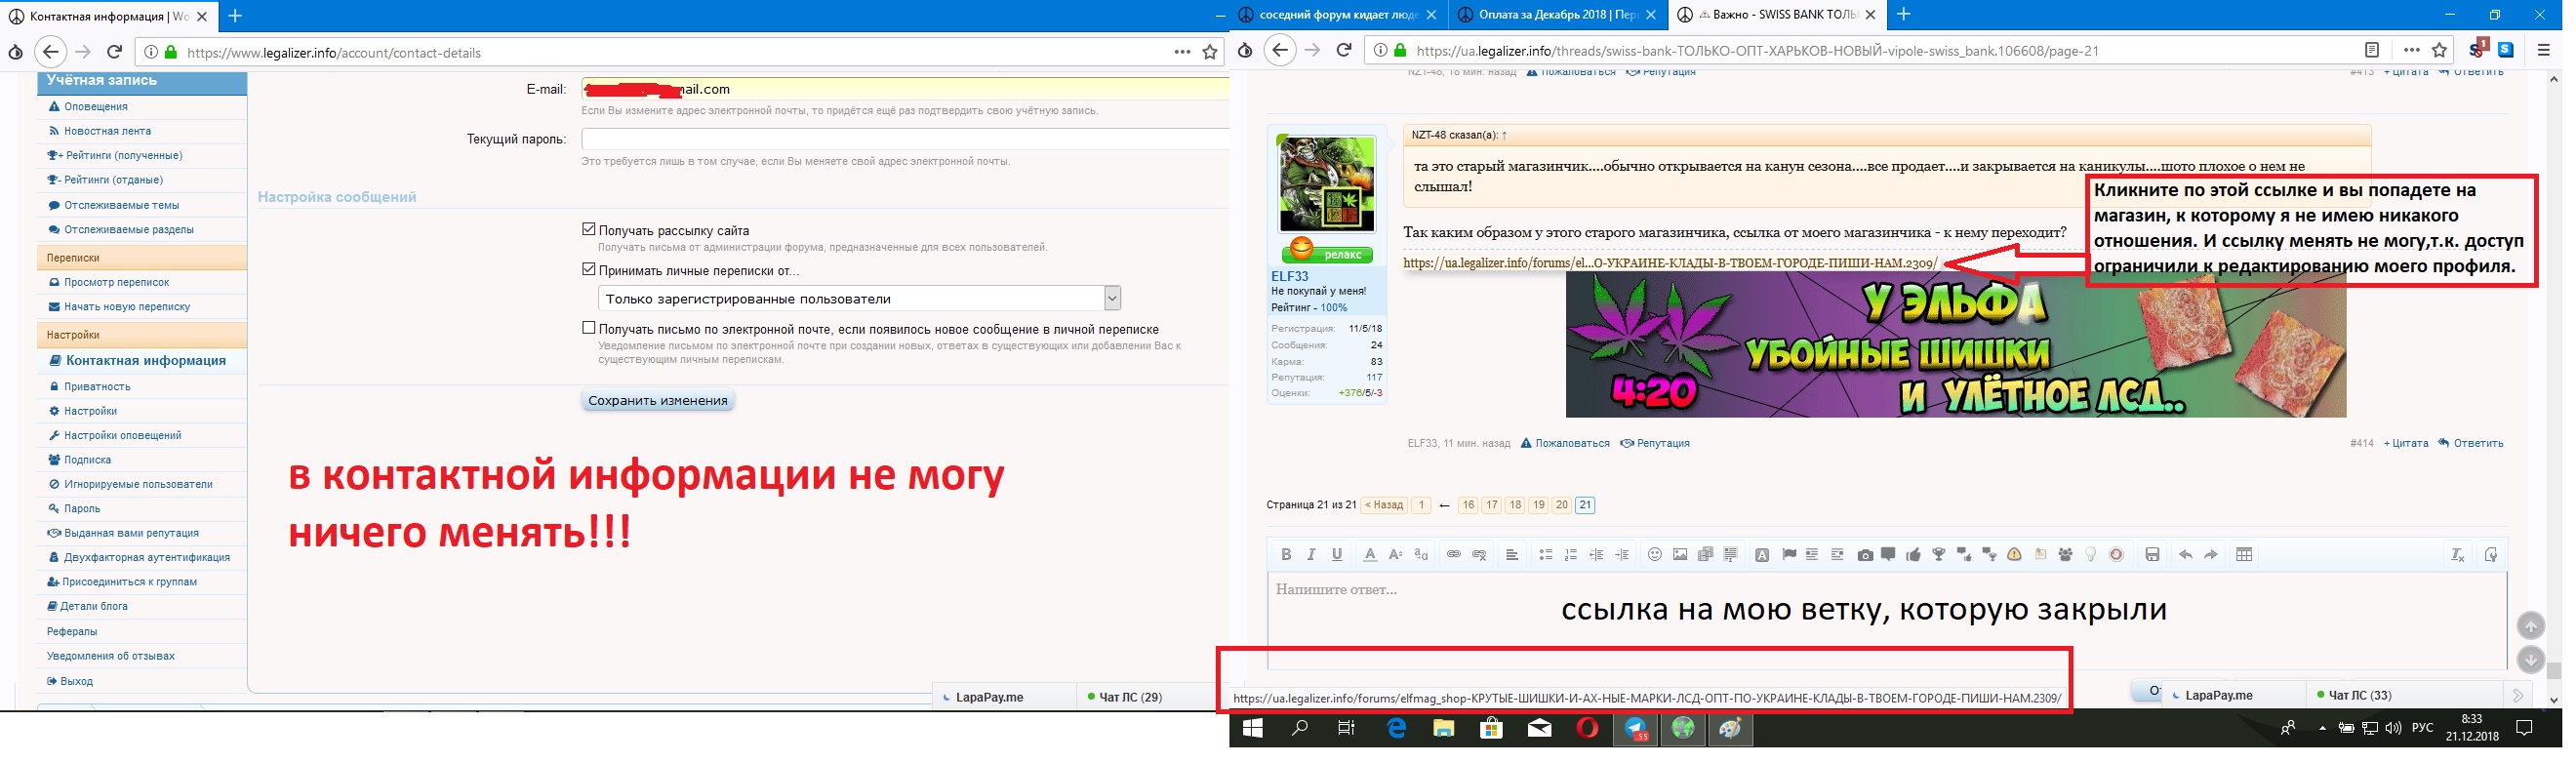
Task: Click the 'Сохранить изменения' button
Action: [x=657, y=401]
